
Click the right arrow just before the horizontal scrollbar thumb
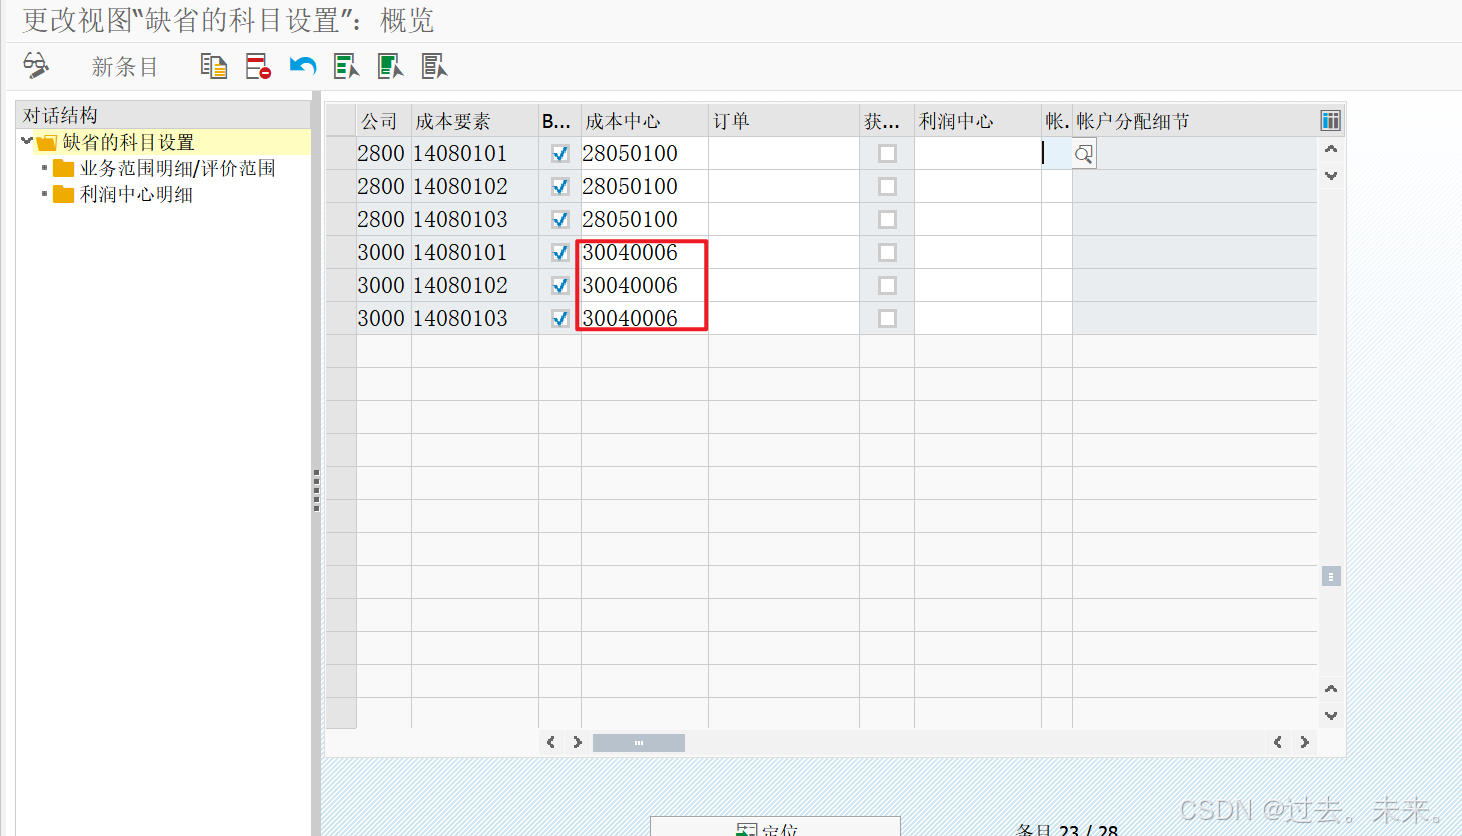[577, 742]
